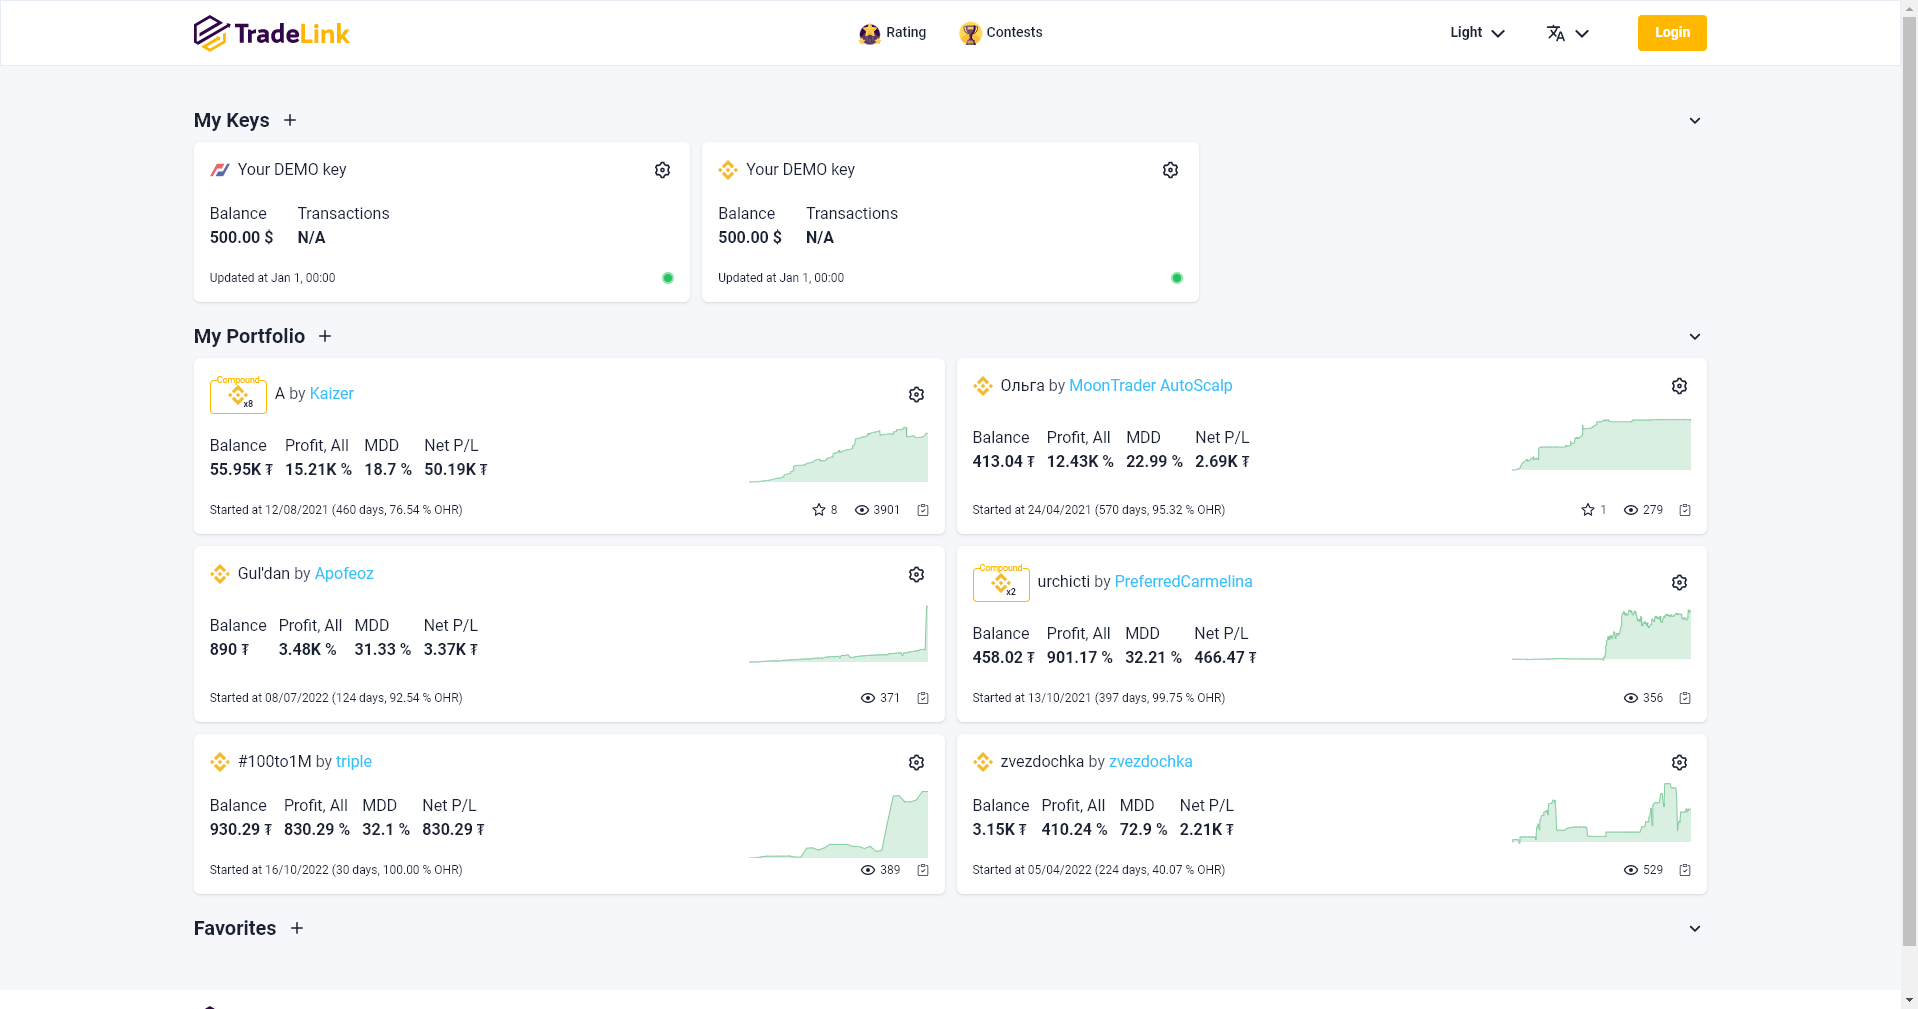
Task: Add a new key with plus icon
Action: [x=290, y=120]
